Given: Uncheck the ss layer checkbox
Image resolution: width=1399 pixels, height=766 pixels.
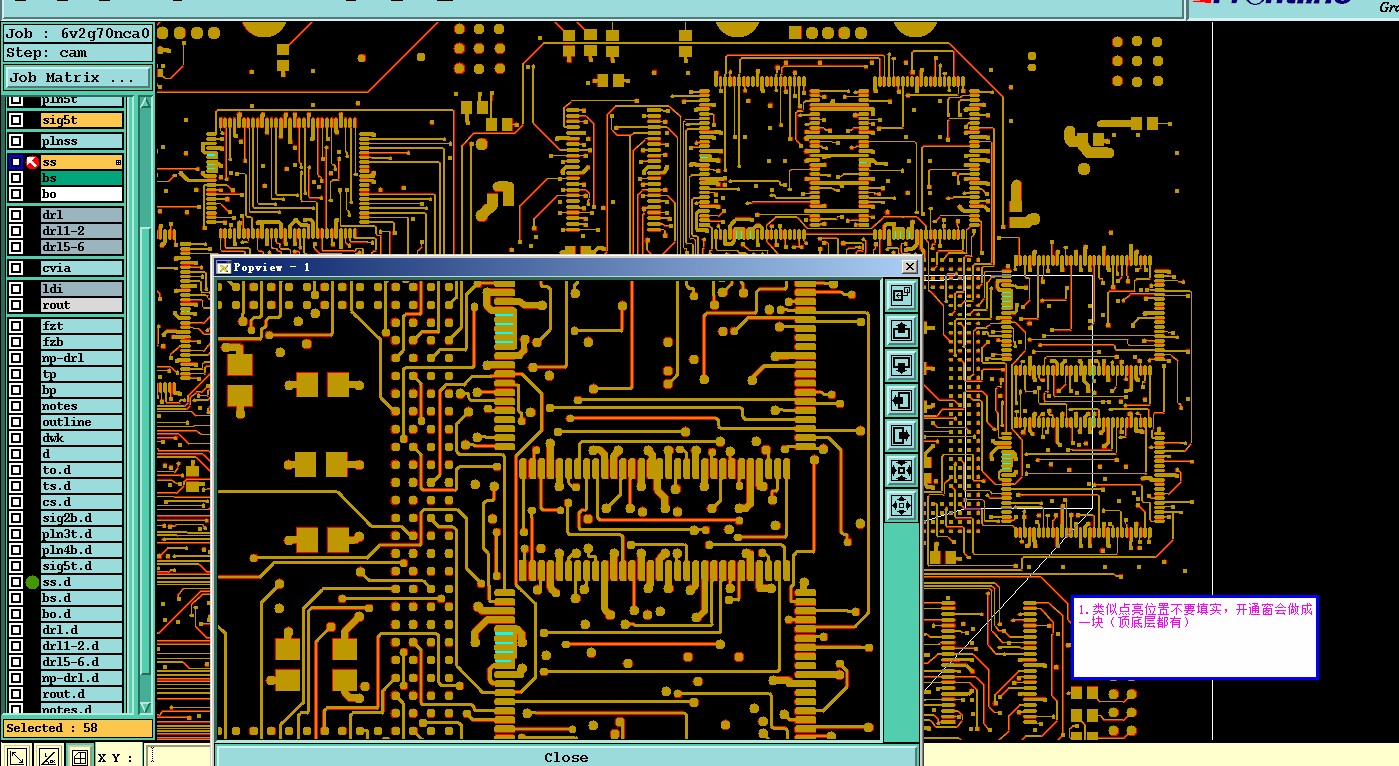Looking at the screenshot, I should (x=16, y=162).
